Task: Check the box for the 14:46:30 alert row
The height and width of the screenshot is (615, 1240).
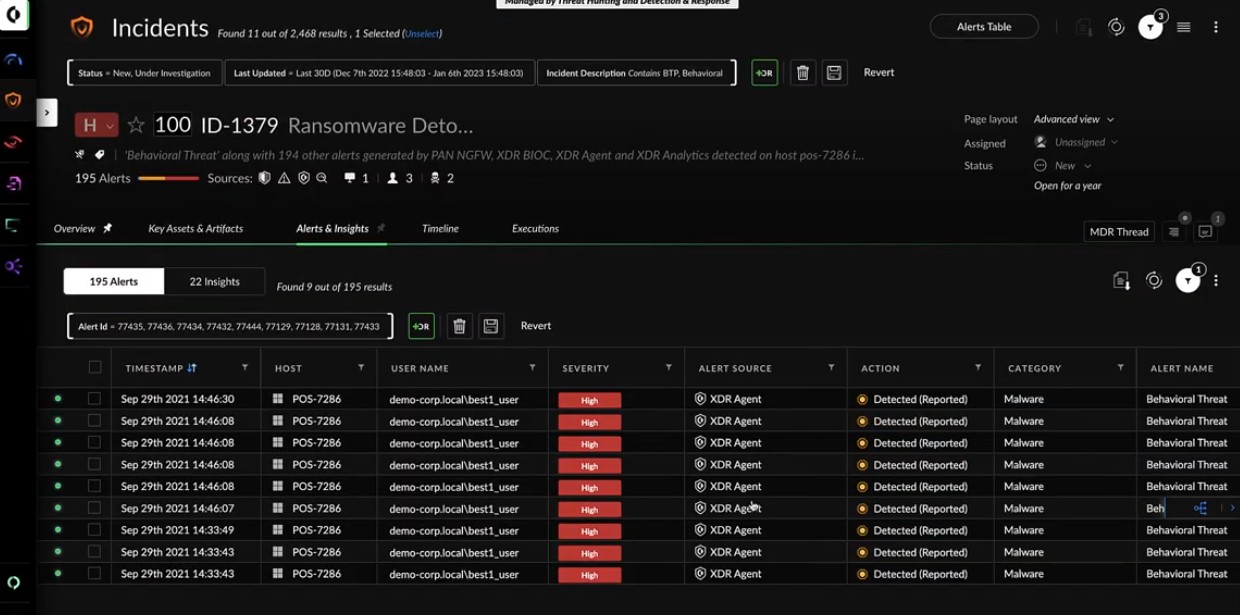Action: (94, 399)
